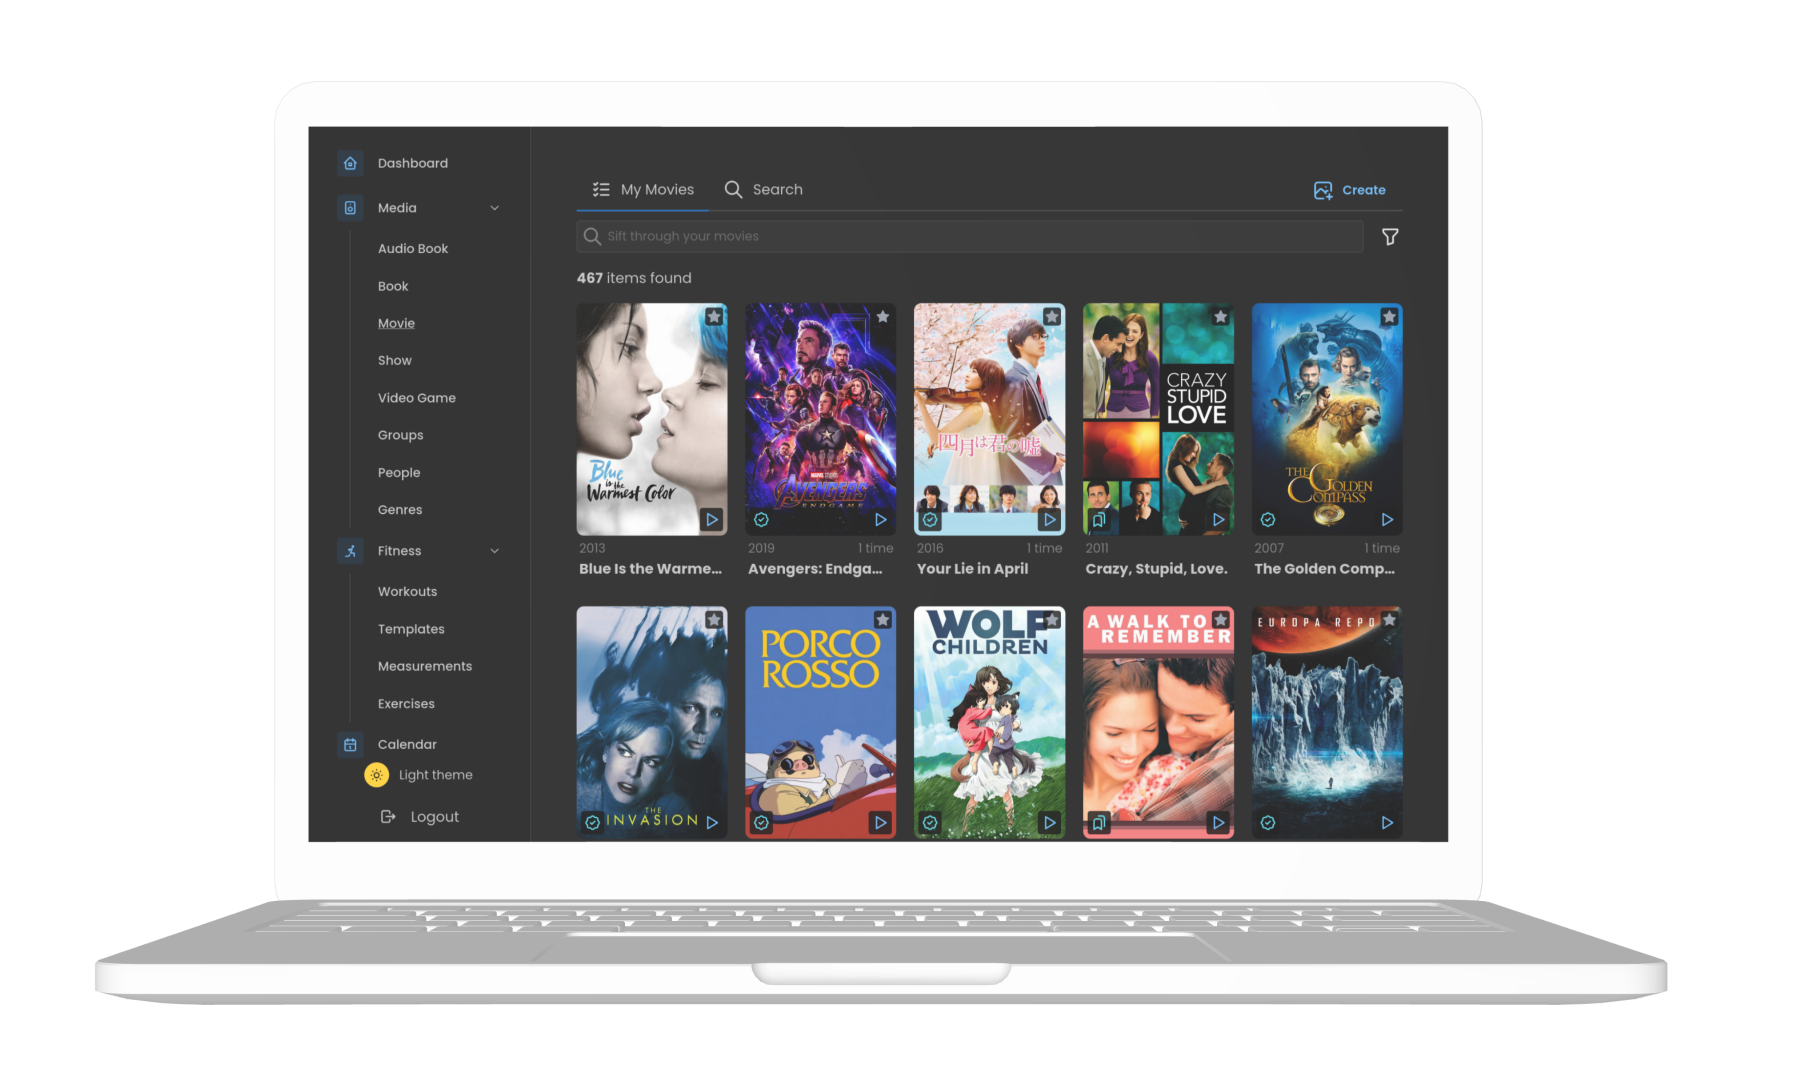Click play icon on Avengers: Endgame poster
Image resolution: width=1800 pixels, height=1092 pixels.
(x=881, y=520)
